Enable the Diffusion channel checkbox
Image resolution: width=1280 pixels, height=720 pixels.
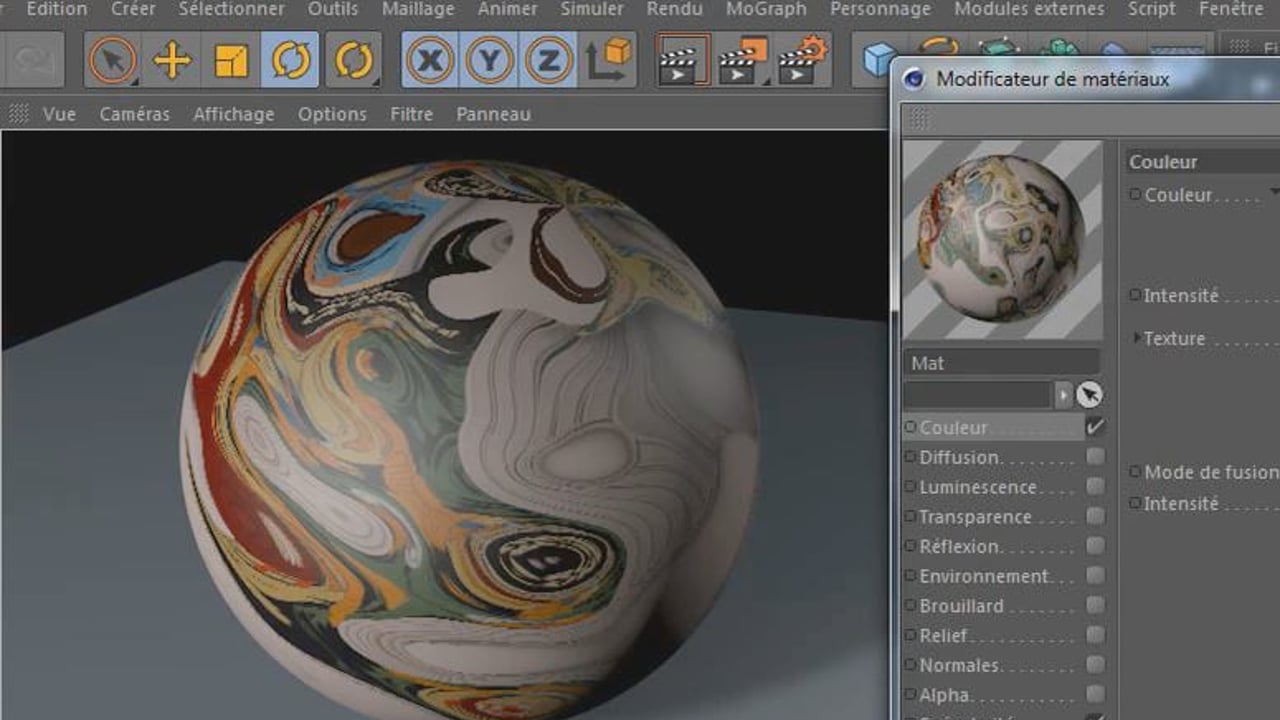point(1096,457)
